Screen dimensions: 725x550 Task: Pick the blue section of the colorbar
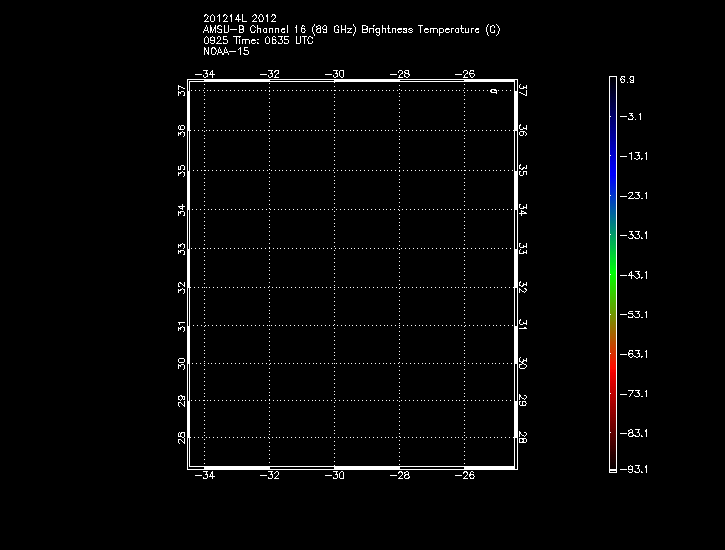[612, 170]
